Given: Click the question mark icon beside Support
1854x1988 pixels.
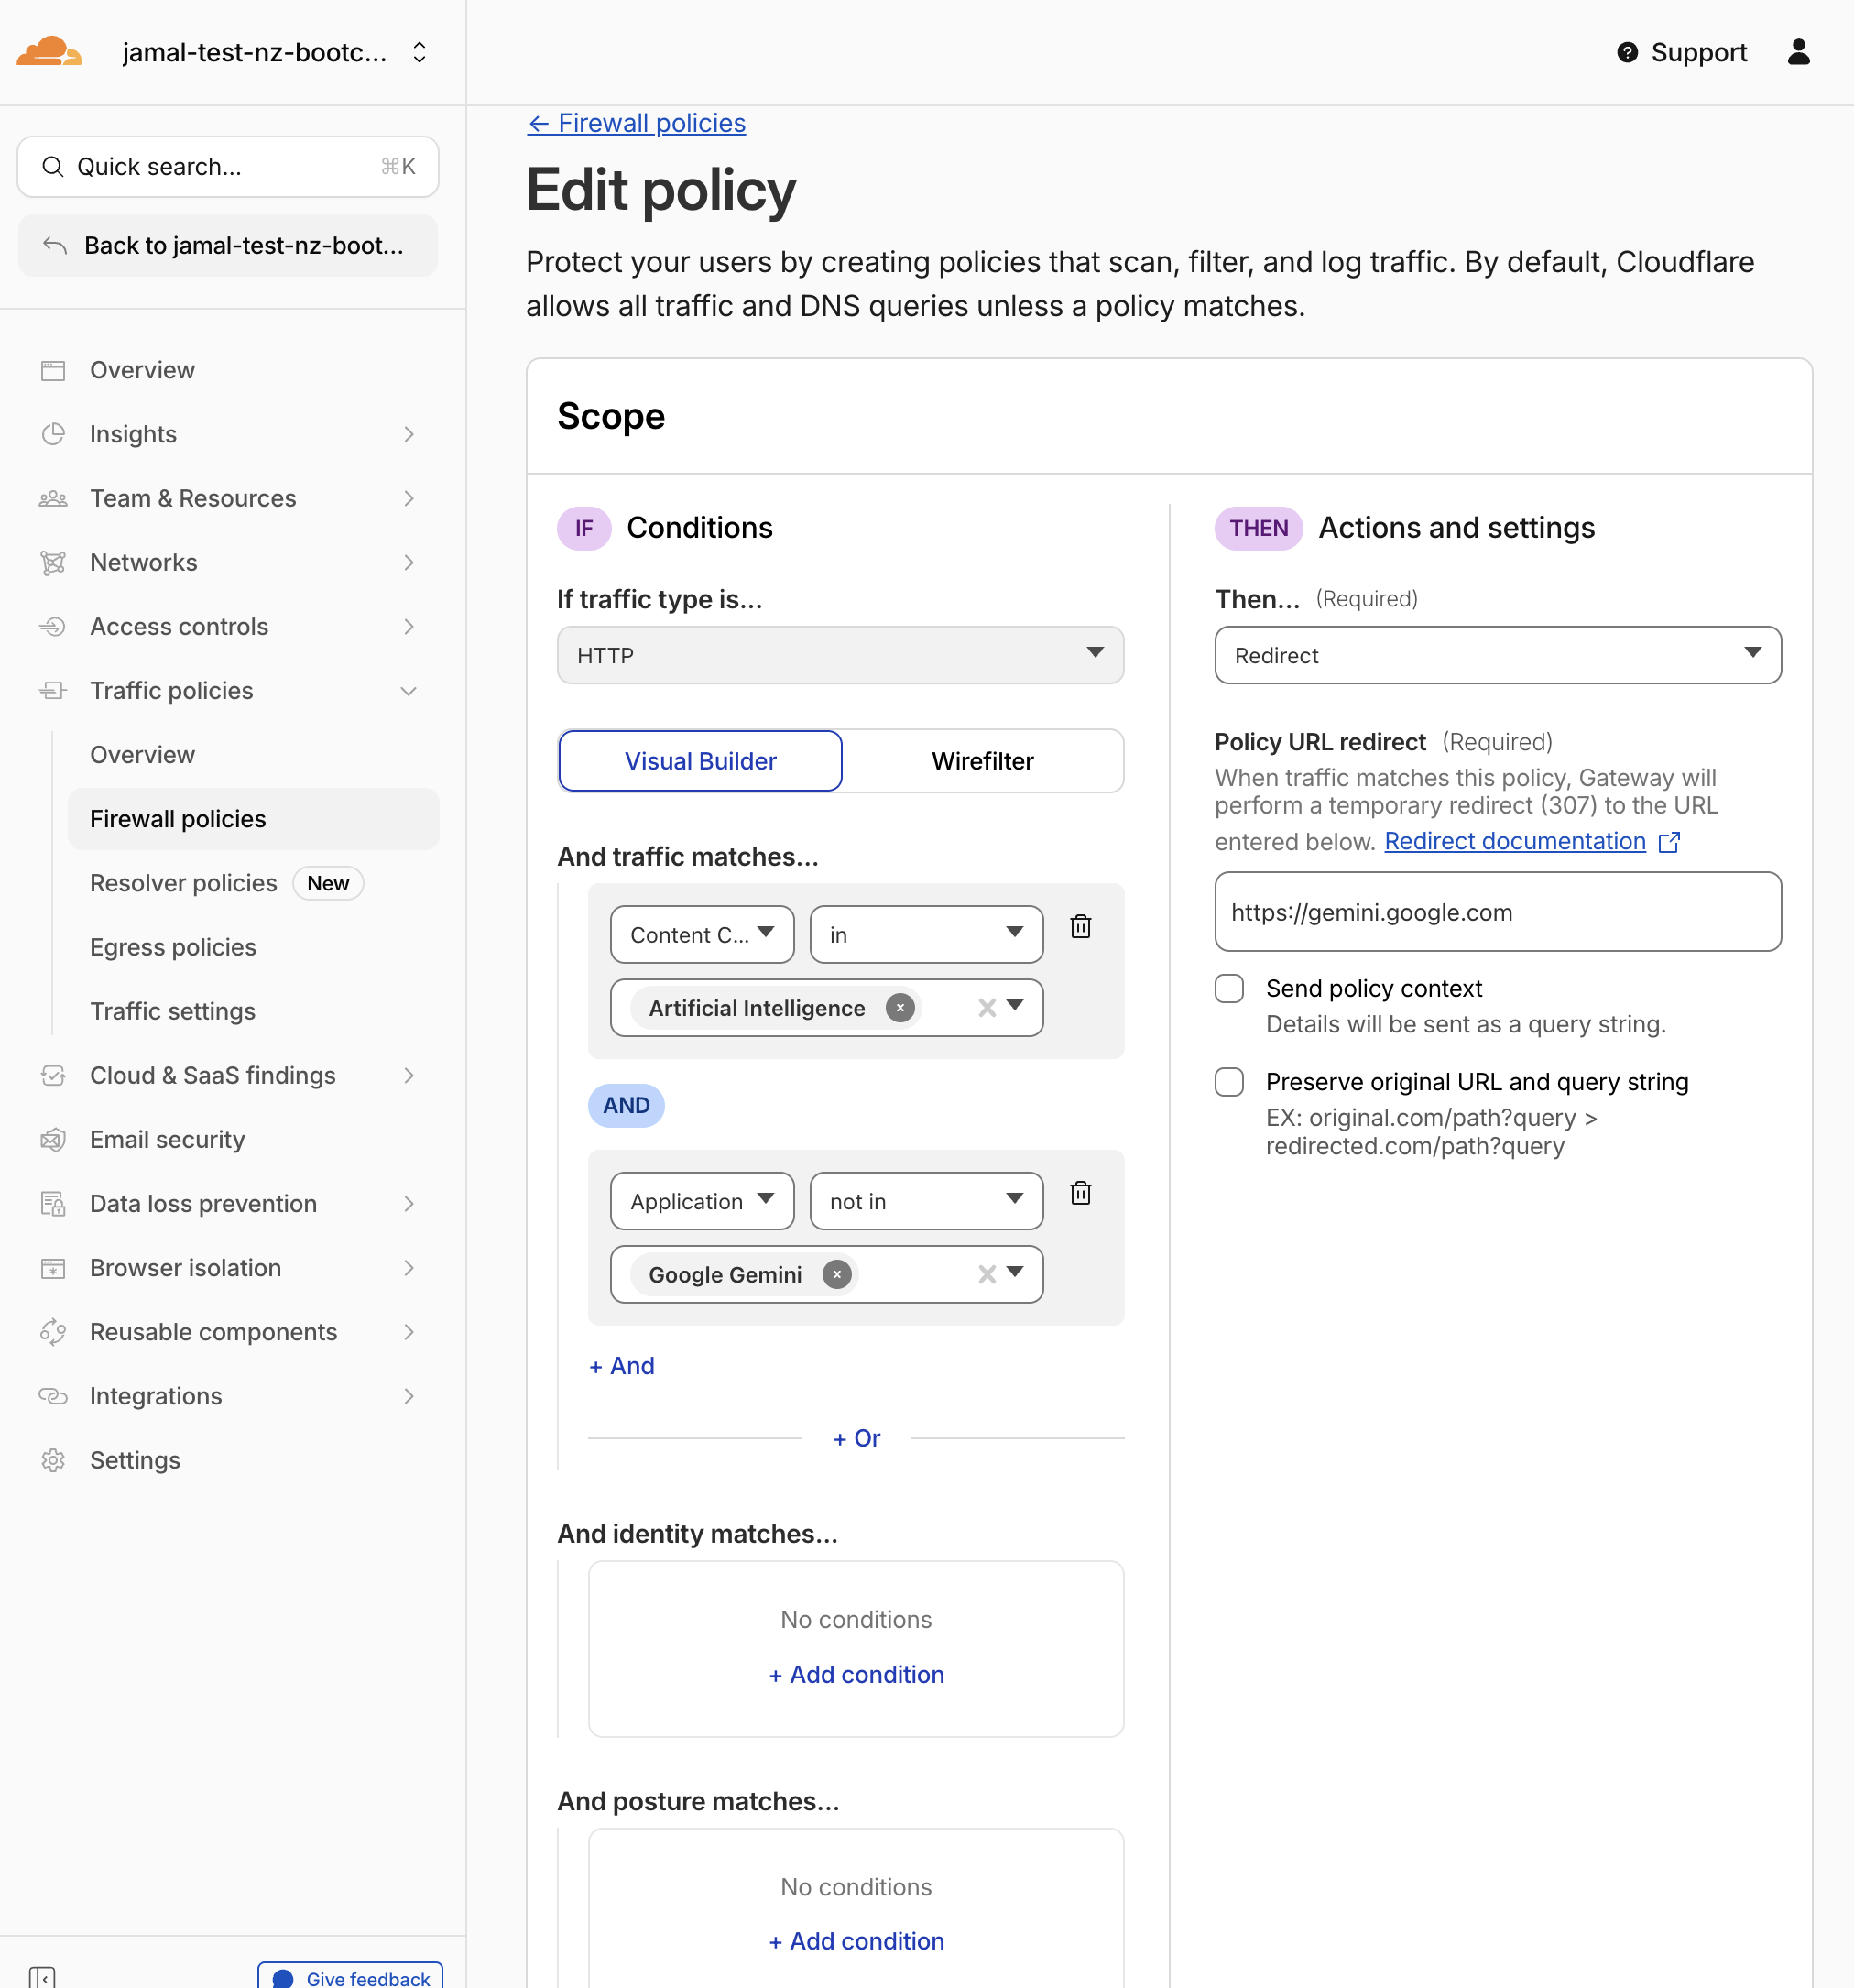Looking at the screenshot, I should point(1627,52).
